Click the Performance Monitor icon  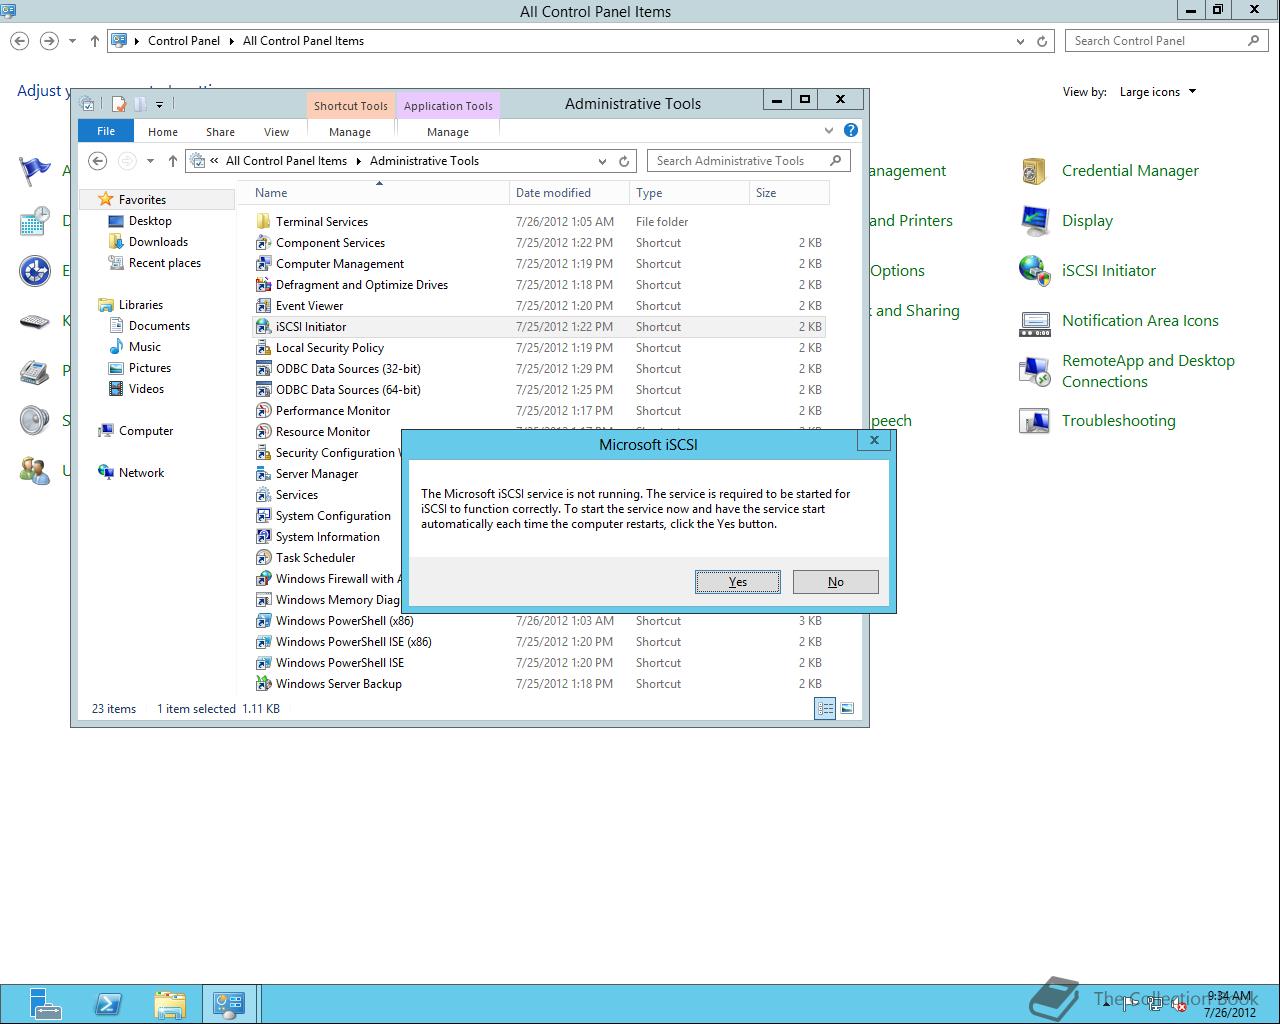click(x=263, y=411)
